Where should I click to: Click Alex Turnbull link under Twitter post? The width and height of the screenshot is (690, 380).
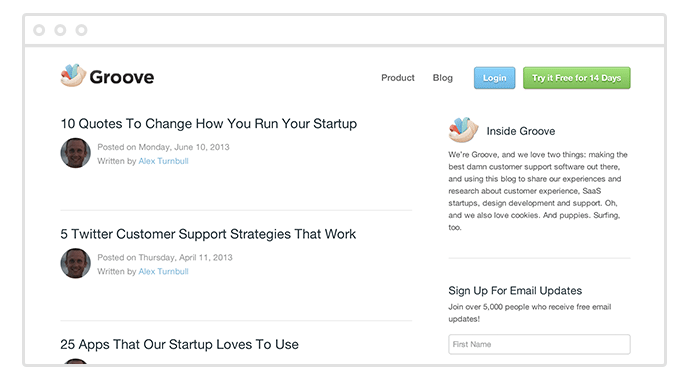pyautogui.click(x=163, y=272)
